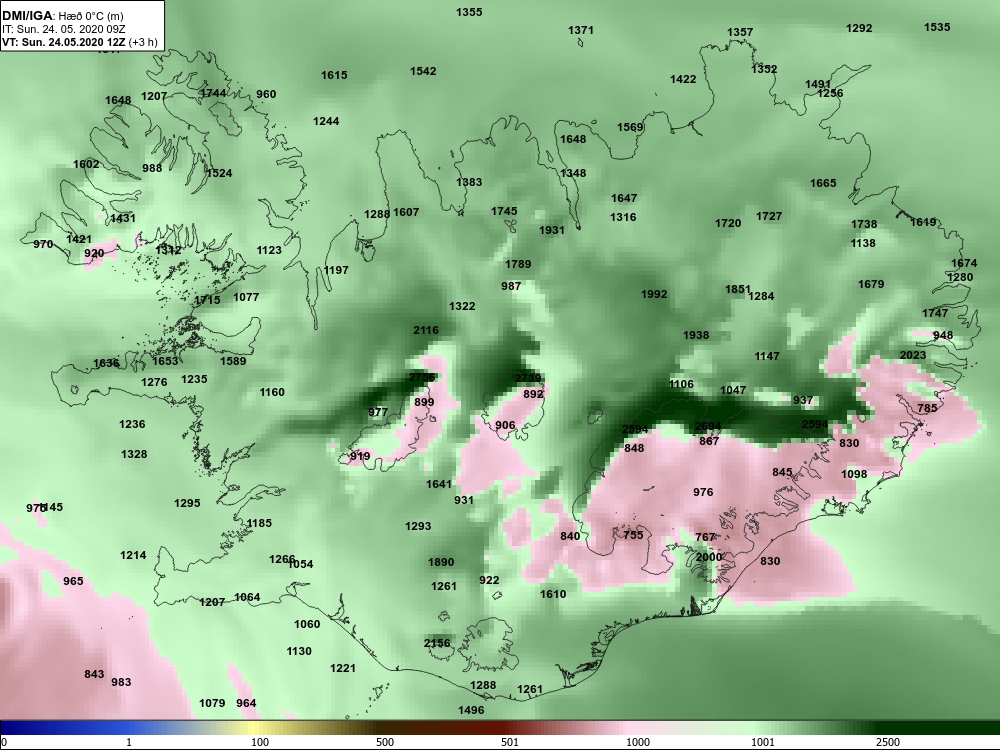1000x750 pixels.
Task: Click the map value 2156
Action: pos(437,643)
